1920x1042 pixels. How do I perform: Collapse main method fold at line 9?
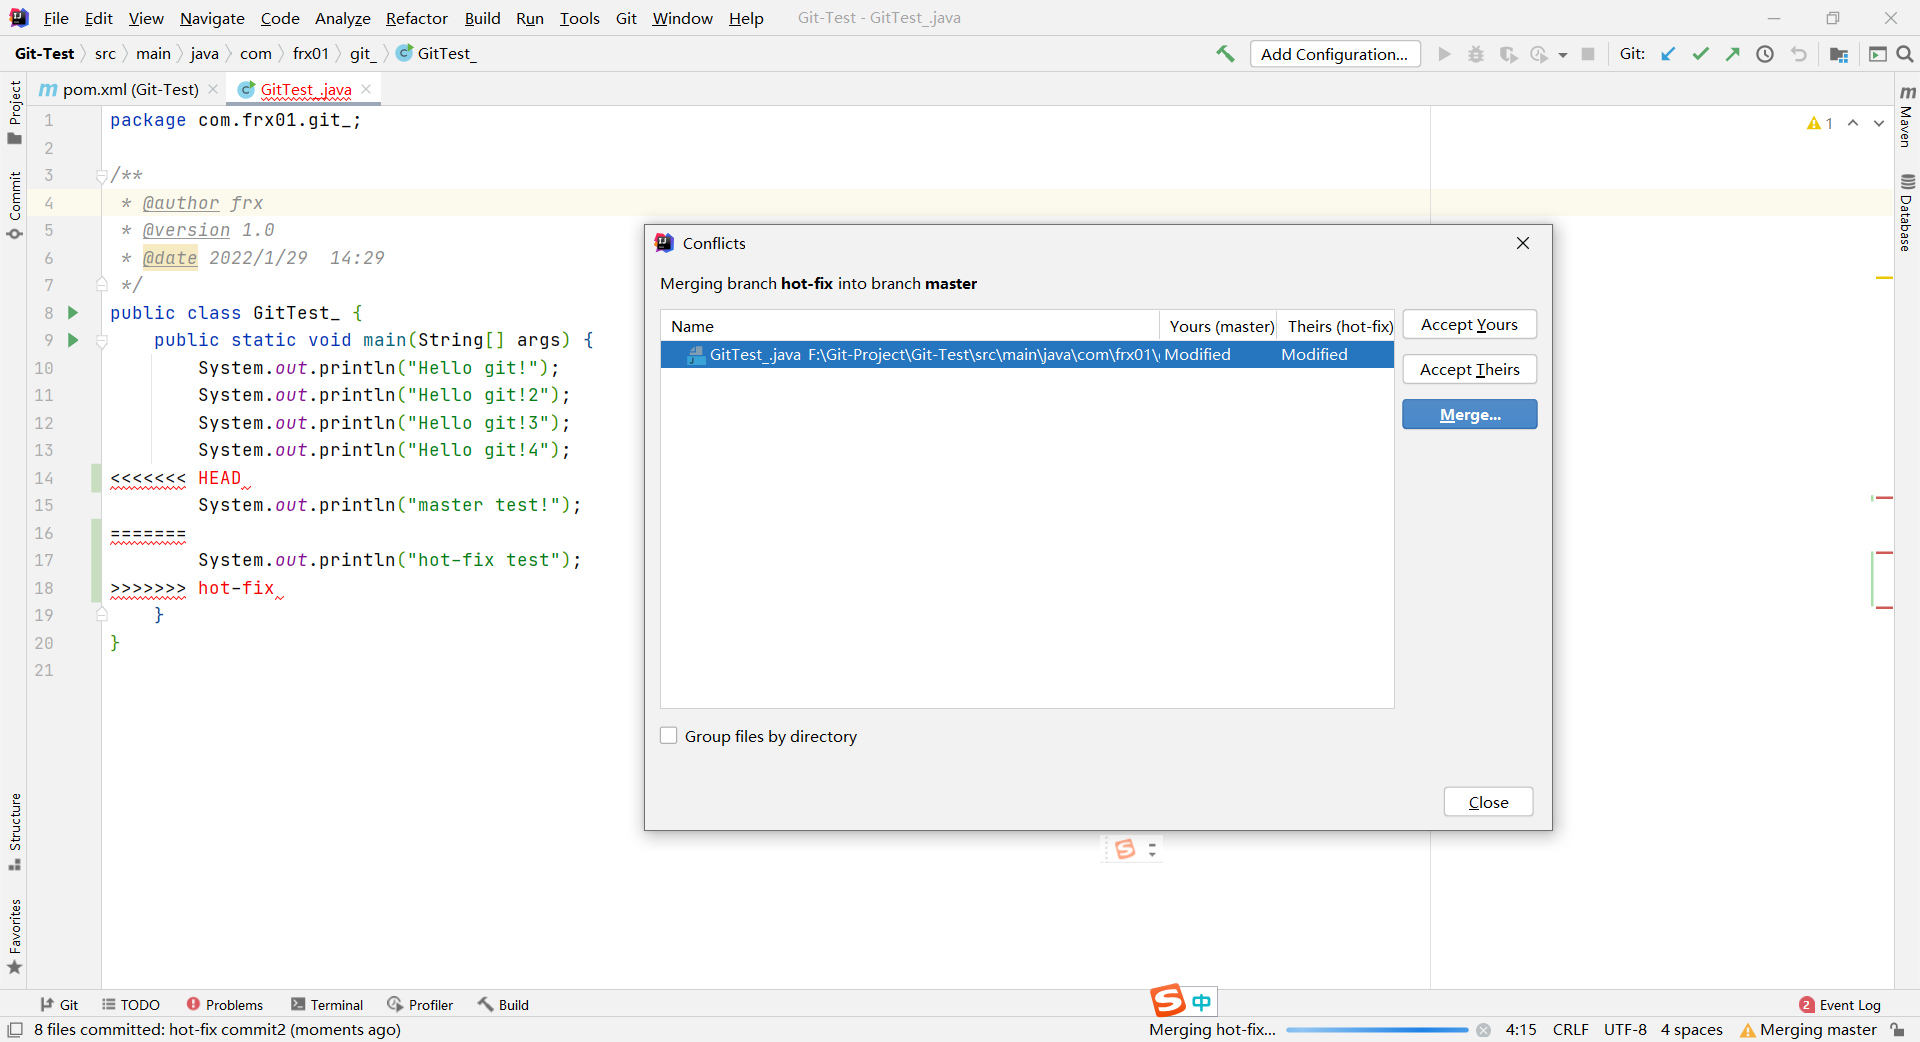coord(101,341)
